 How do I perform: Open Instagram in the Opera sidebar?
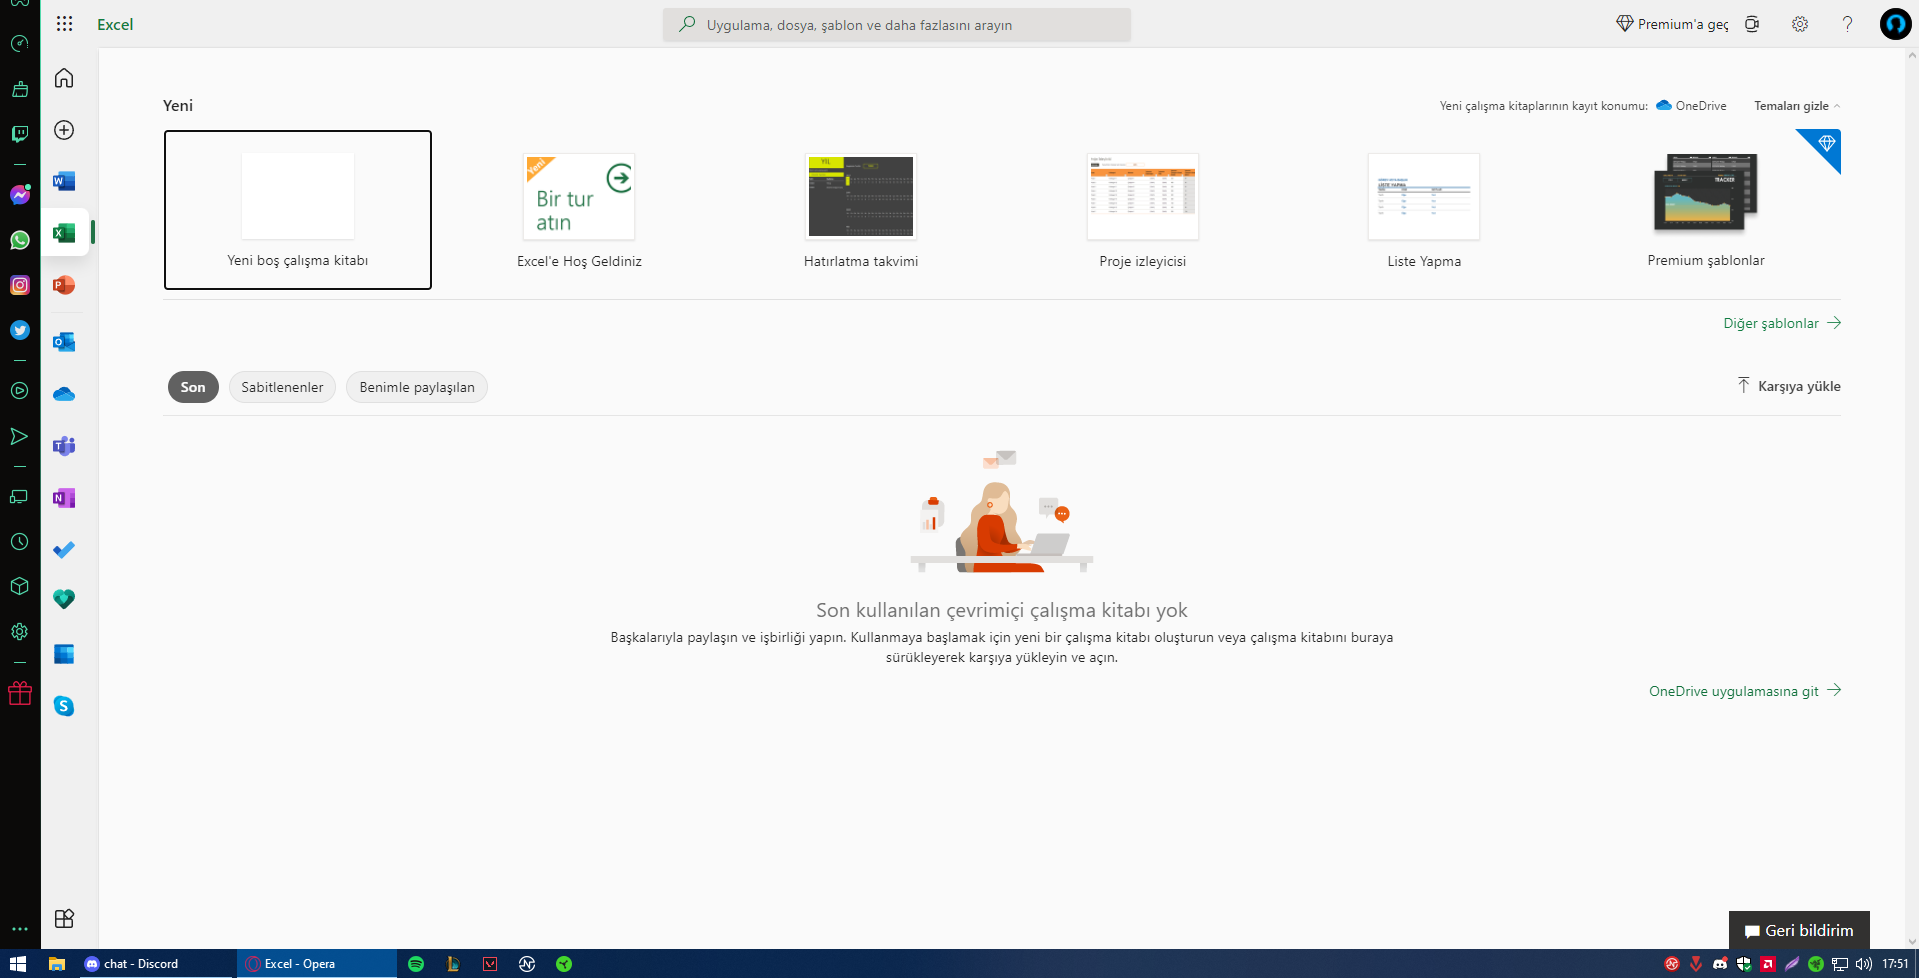[20, 285]
